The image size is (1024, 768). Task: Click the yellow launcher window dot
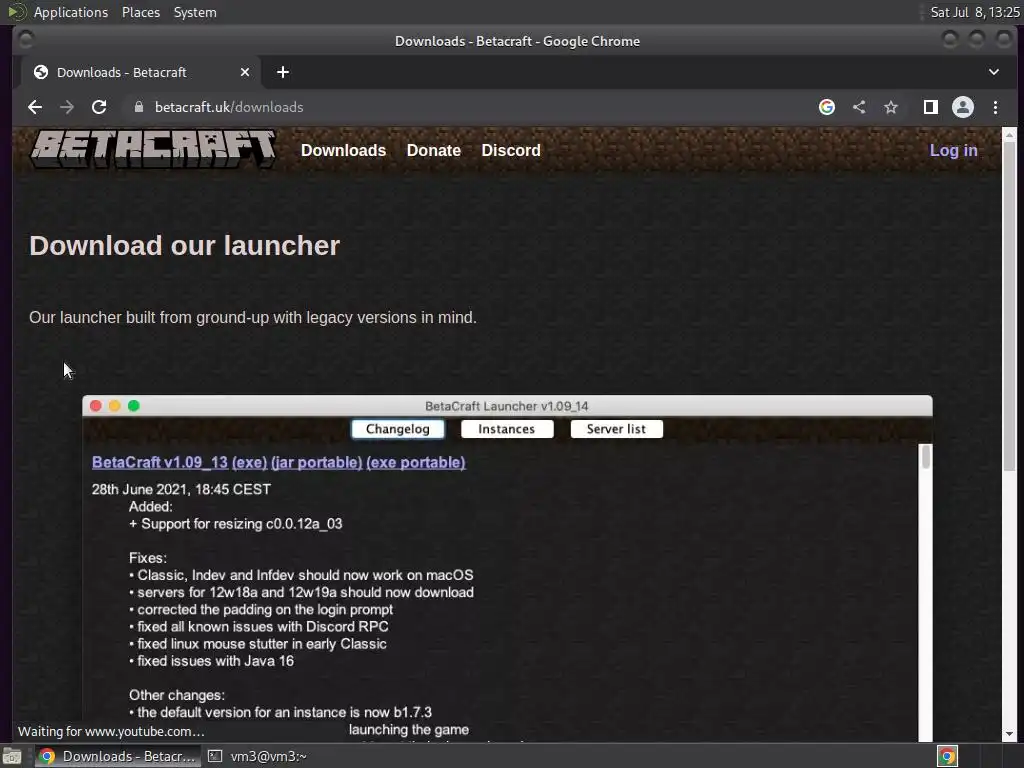115,406
